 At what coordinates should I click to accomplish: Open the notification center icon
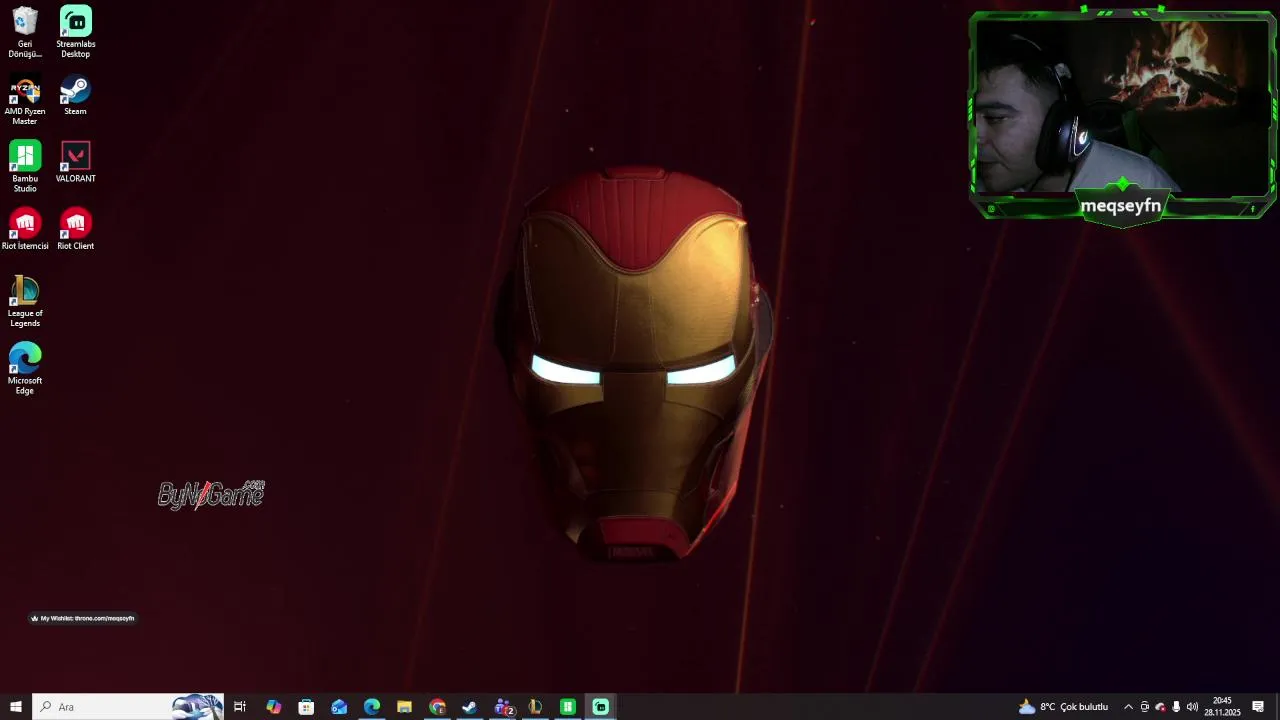[x=1258, y=707]
